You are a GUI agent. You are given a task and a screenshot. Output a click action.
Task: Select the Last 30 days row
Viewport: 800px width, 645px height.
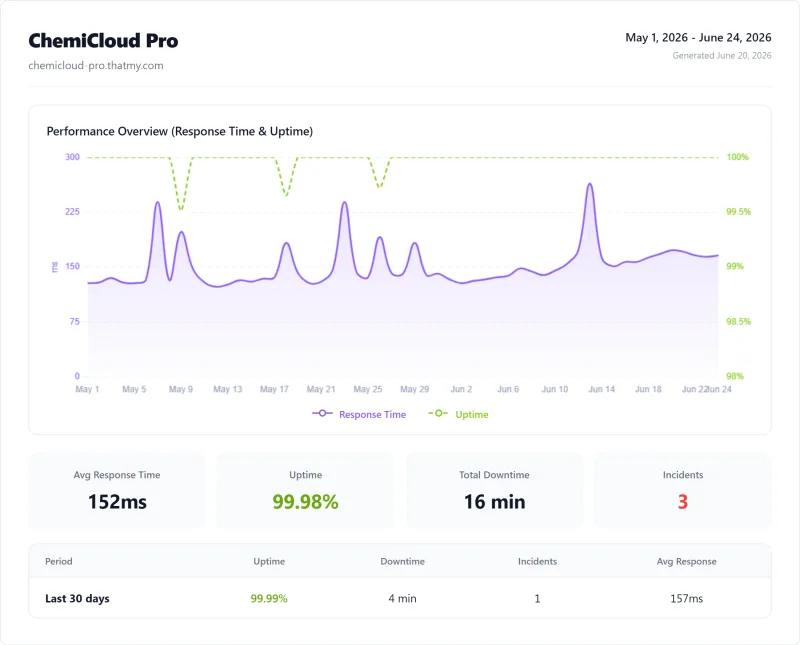click(x=400, y=598)
